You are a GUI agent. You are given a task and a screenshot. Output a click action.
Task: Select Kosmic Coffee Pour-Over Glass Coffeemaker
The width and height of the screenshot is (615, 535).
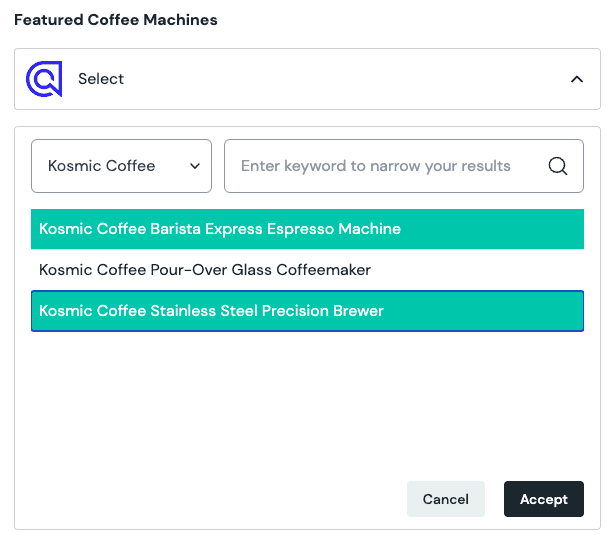tap(308, 270)
